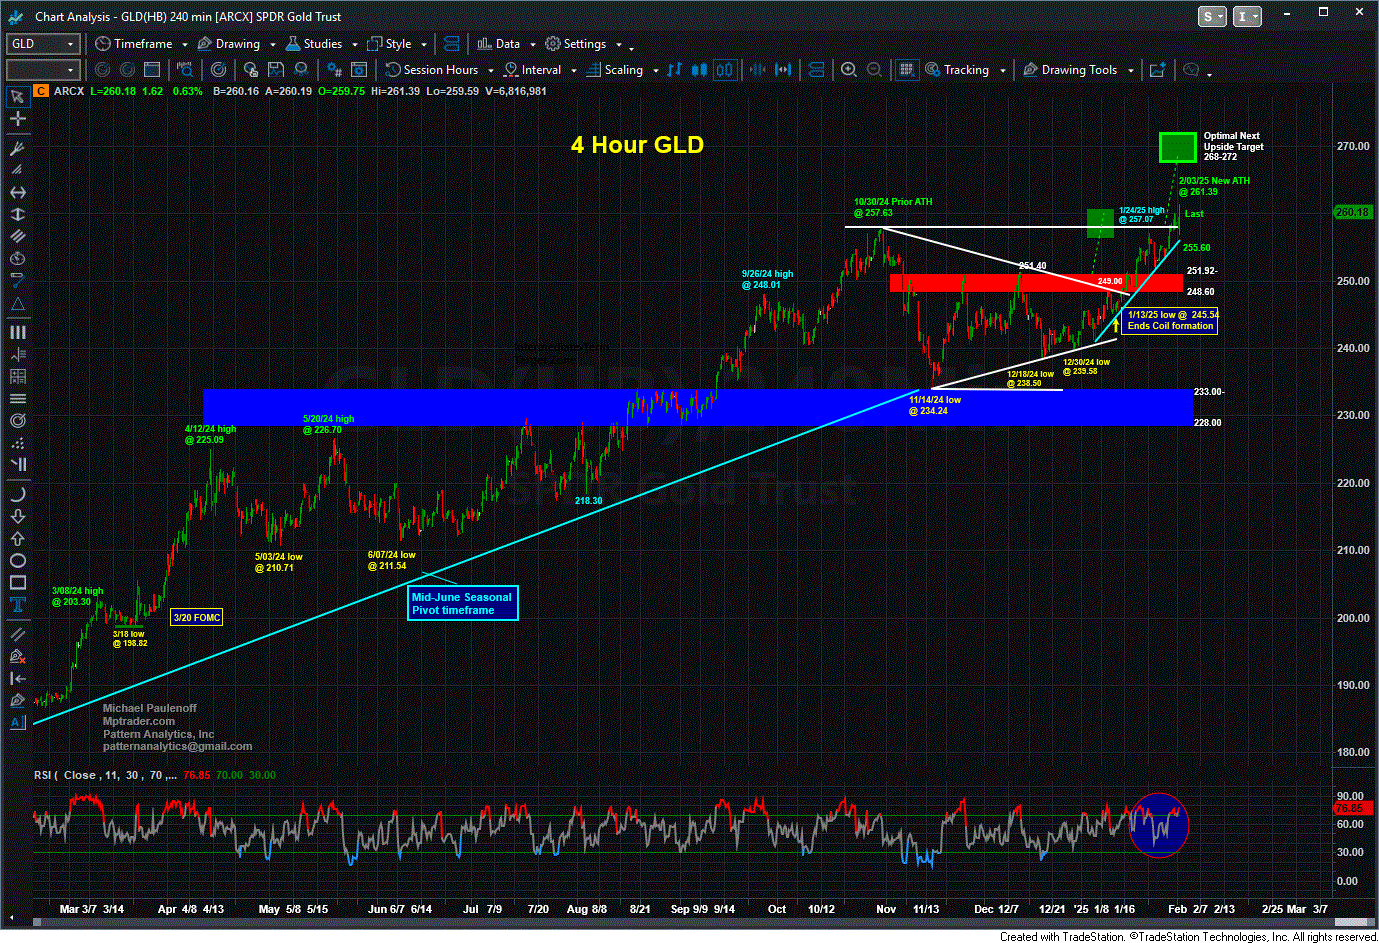This screenshot has width=1379, height=943.
Task: Open the Style menu
Action: click(x=390, y=44)
